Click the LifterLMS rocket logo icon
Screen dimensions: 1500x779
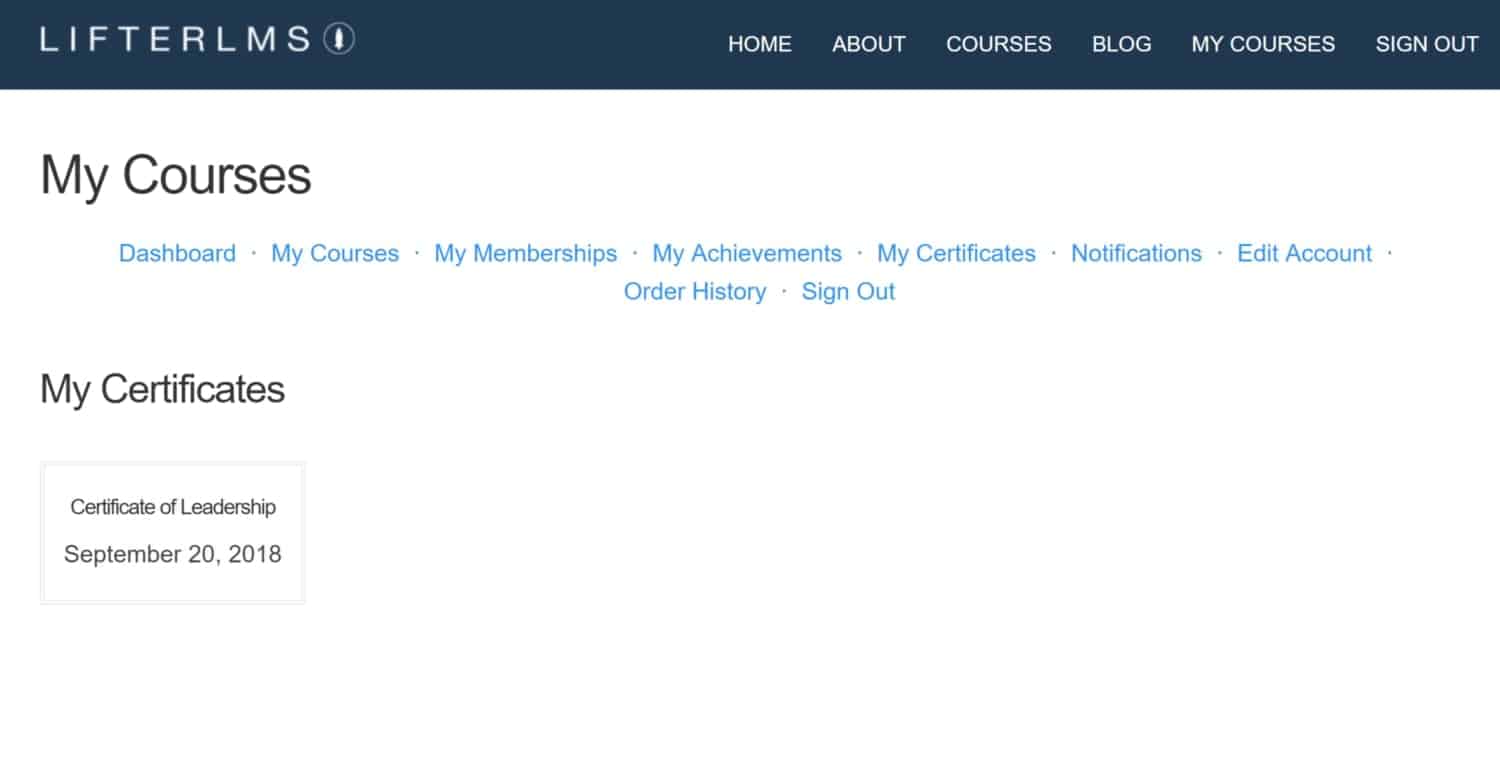[x=339, y=39]
